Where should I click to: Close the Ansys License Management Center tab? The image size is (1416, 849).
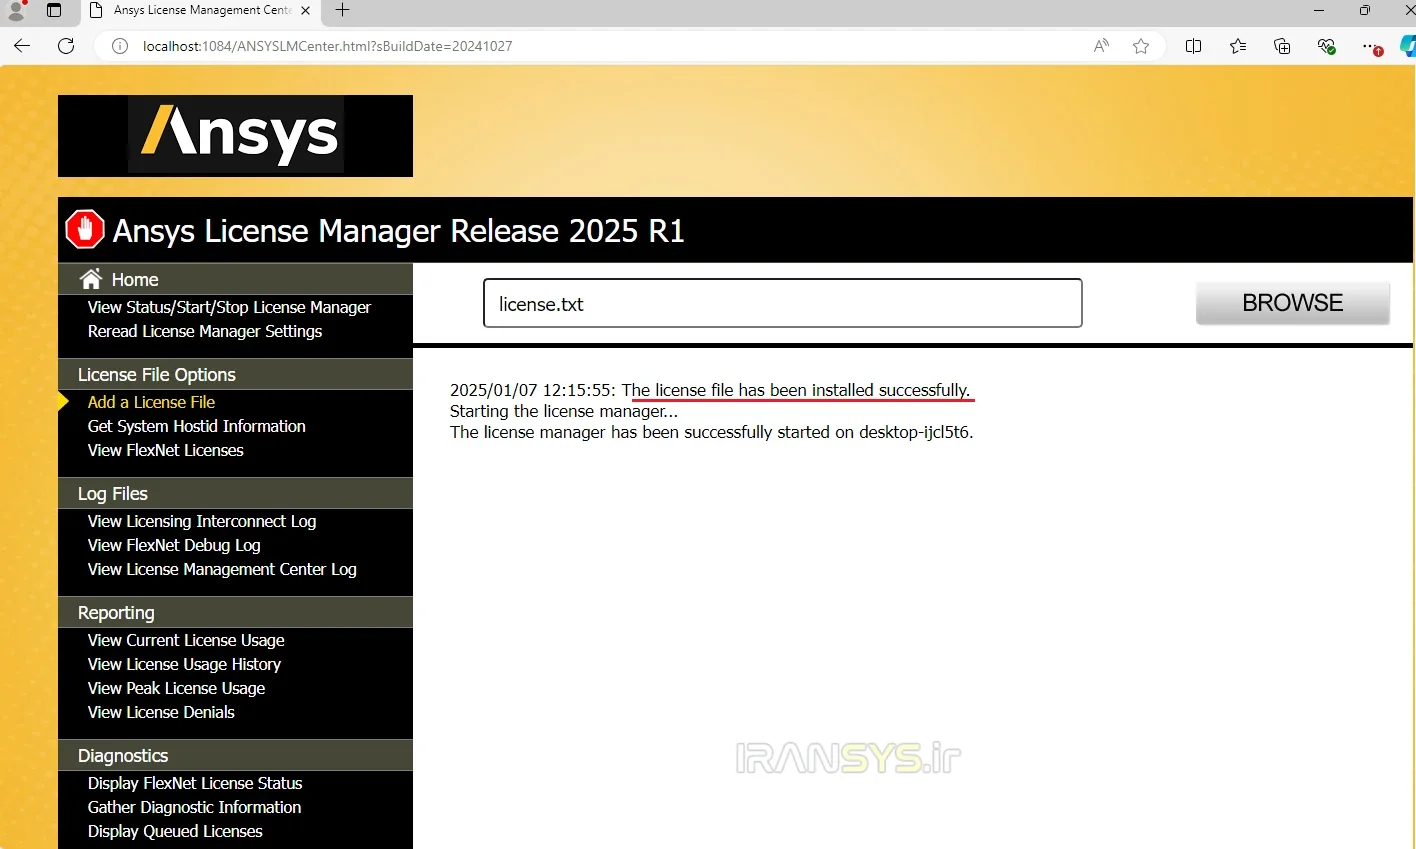(x=305, y=10)
